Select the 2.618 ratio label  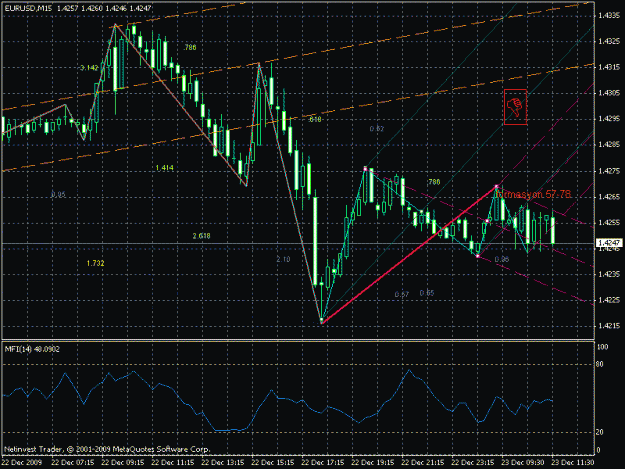pos(201,236)
